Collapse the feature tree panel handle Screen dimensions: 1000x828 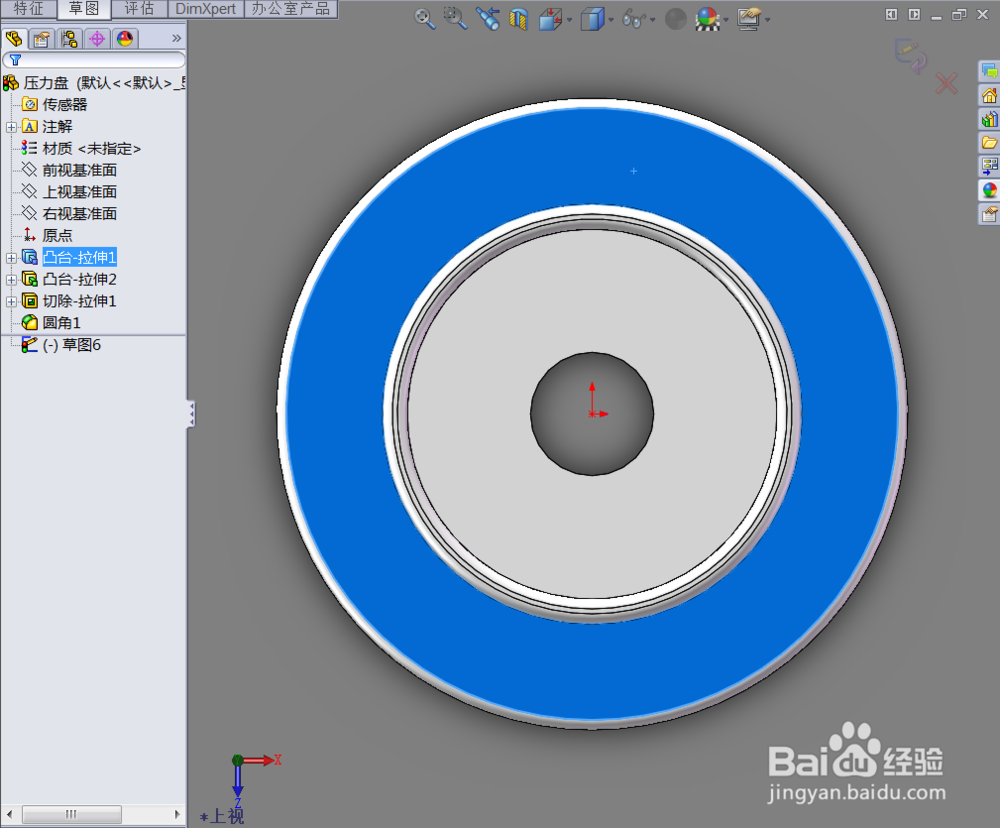(x=191, y=414)
